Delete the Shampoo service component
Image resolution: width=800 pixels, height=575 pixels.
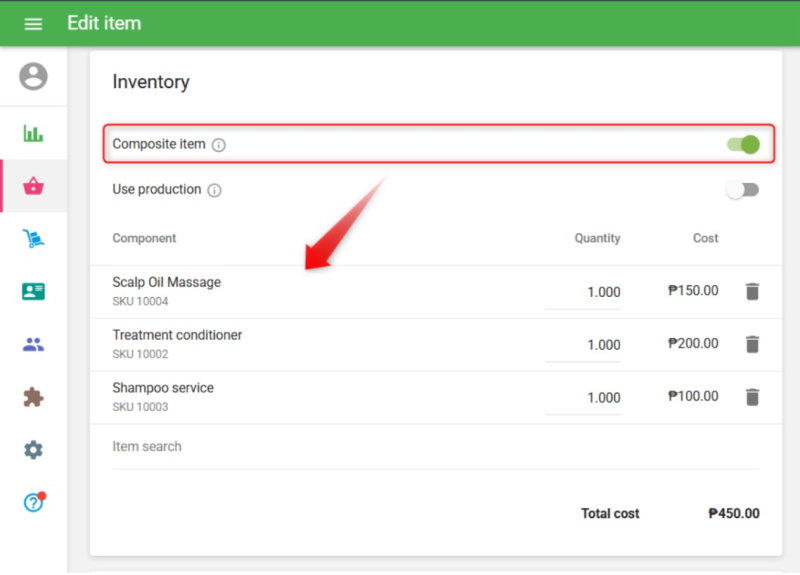pos(752,397)
